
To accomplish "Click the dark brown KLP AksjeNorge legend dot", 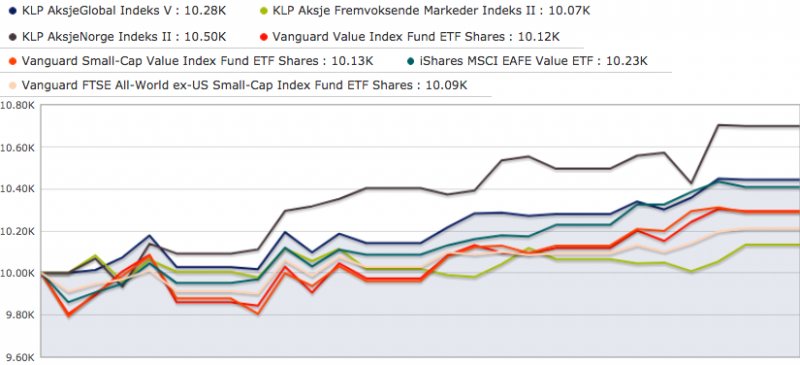I will tap(13, 37).
